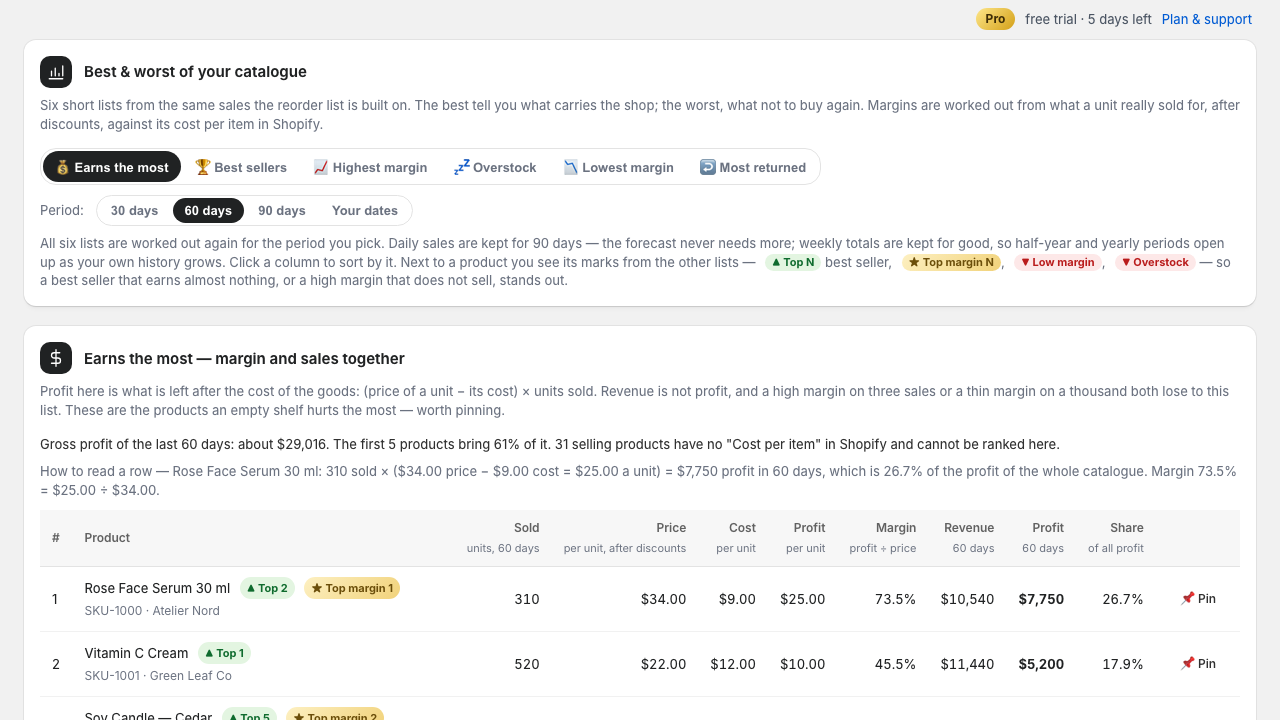
Task: Click the $10,540 revenue cell
Action: [x=967, y=599]
